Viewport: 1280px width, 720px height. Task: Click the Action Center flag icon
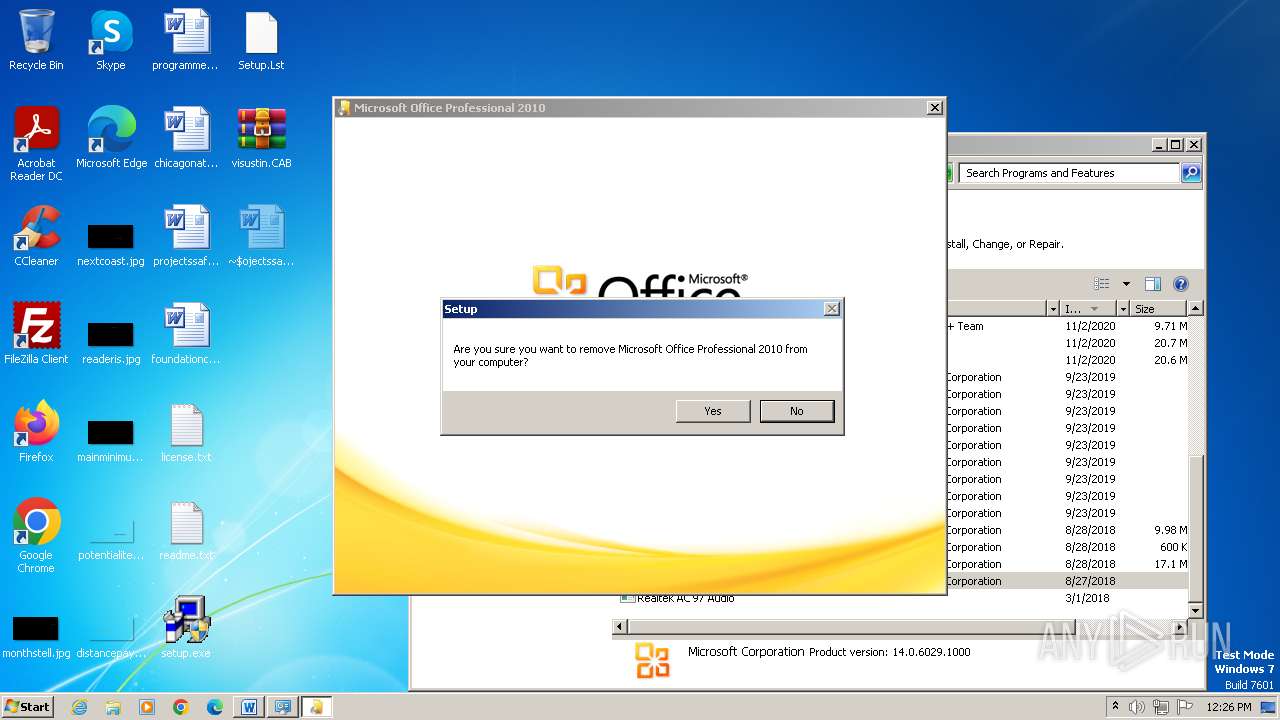[1185, 707]
